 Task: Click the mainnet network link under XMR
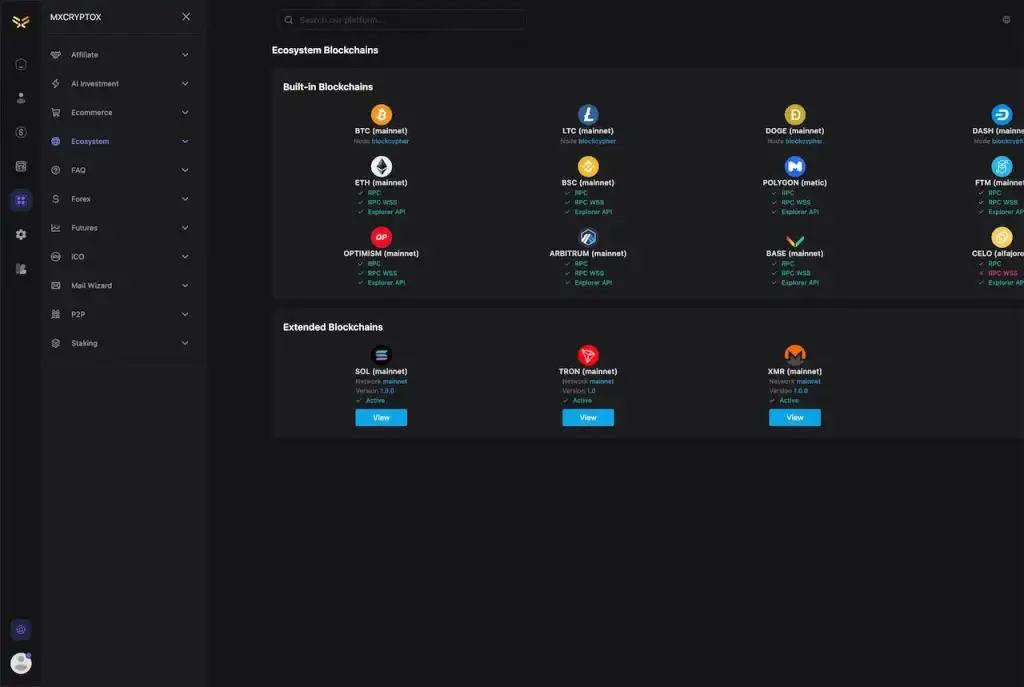pyautogui.click(x=808, y=381)
